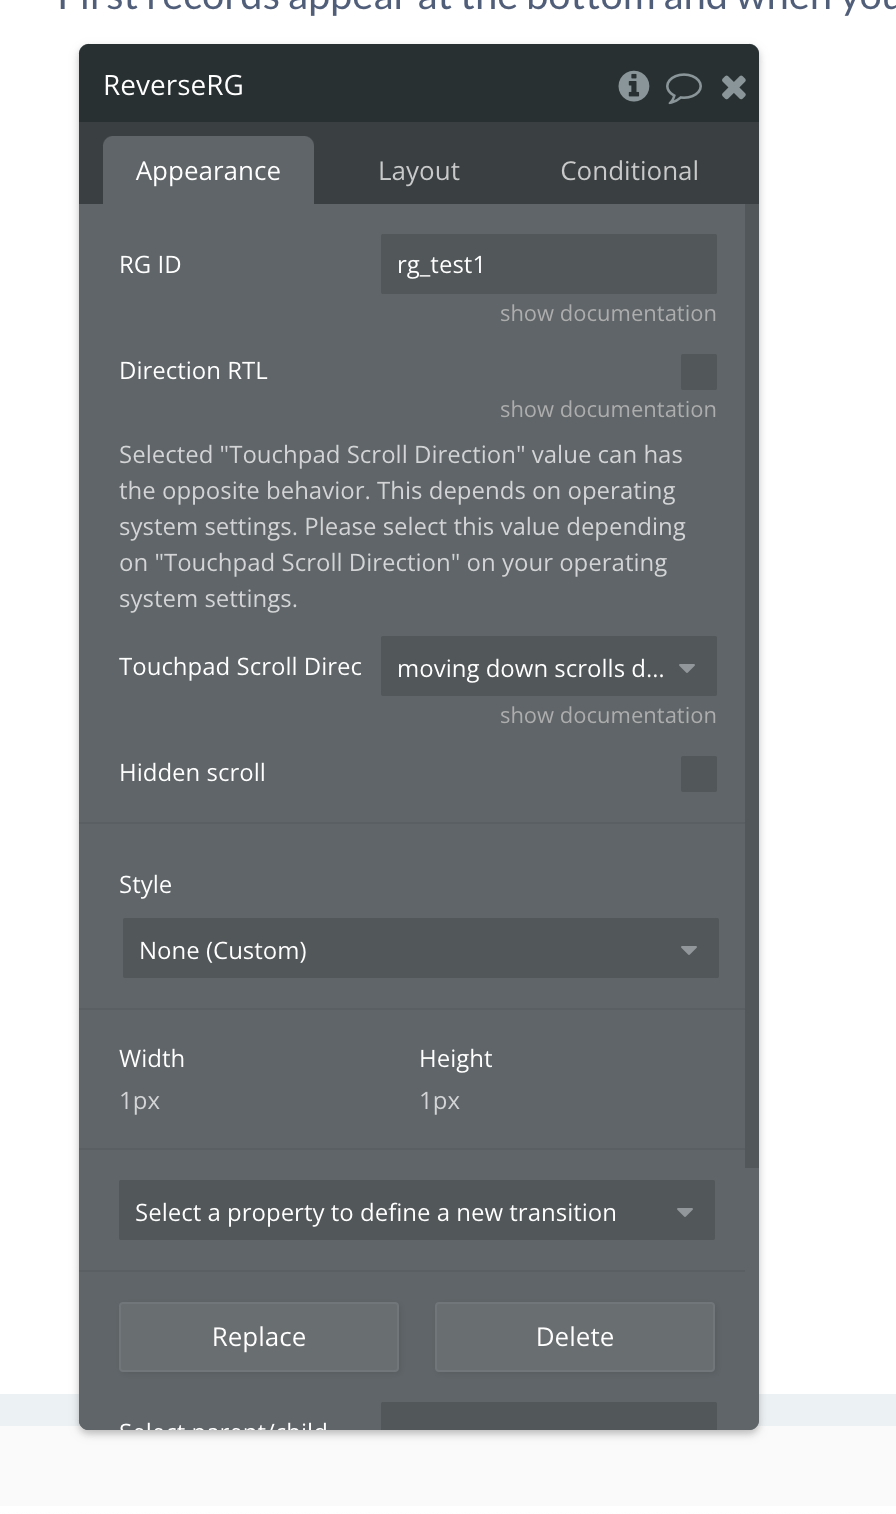Open the Touchpad Scroll Direction dropdown
This screenshot has width=896, height=1514.
(x=548, y=668)
